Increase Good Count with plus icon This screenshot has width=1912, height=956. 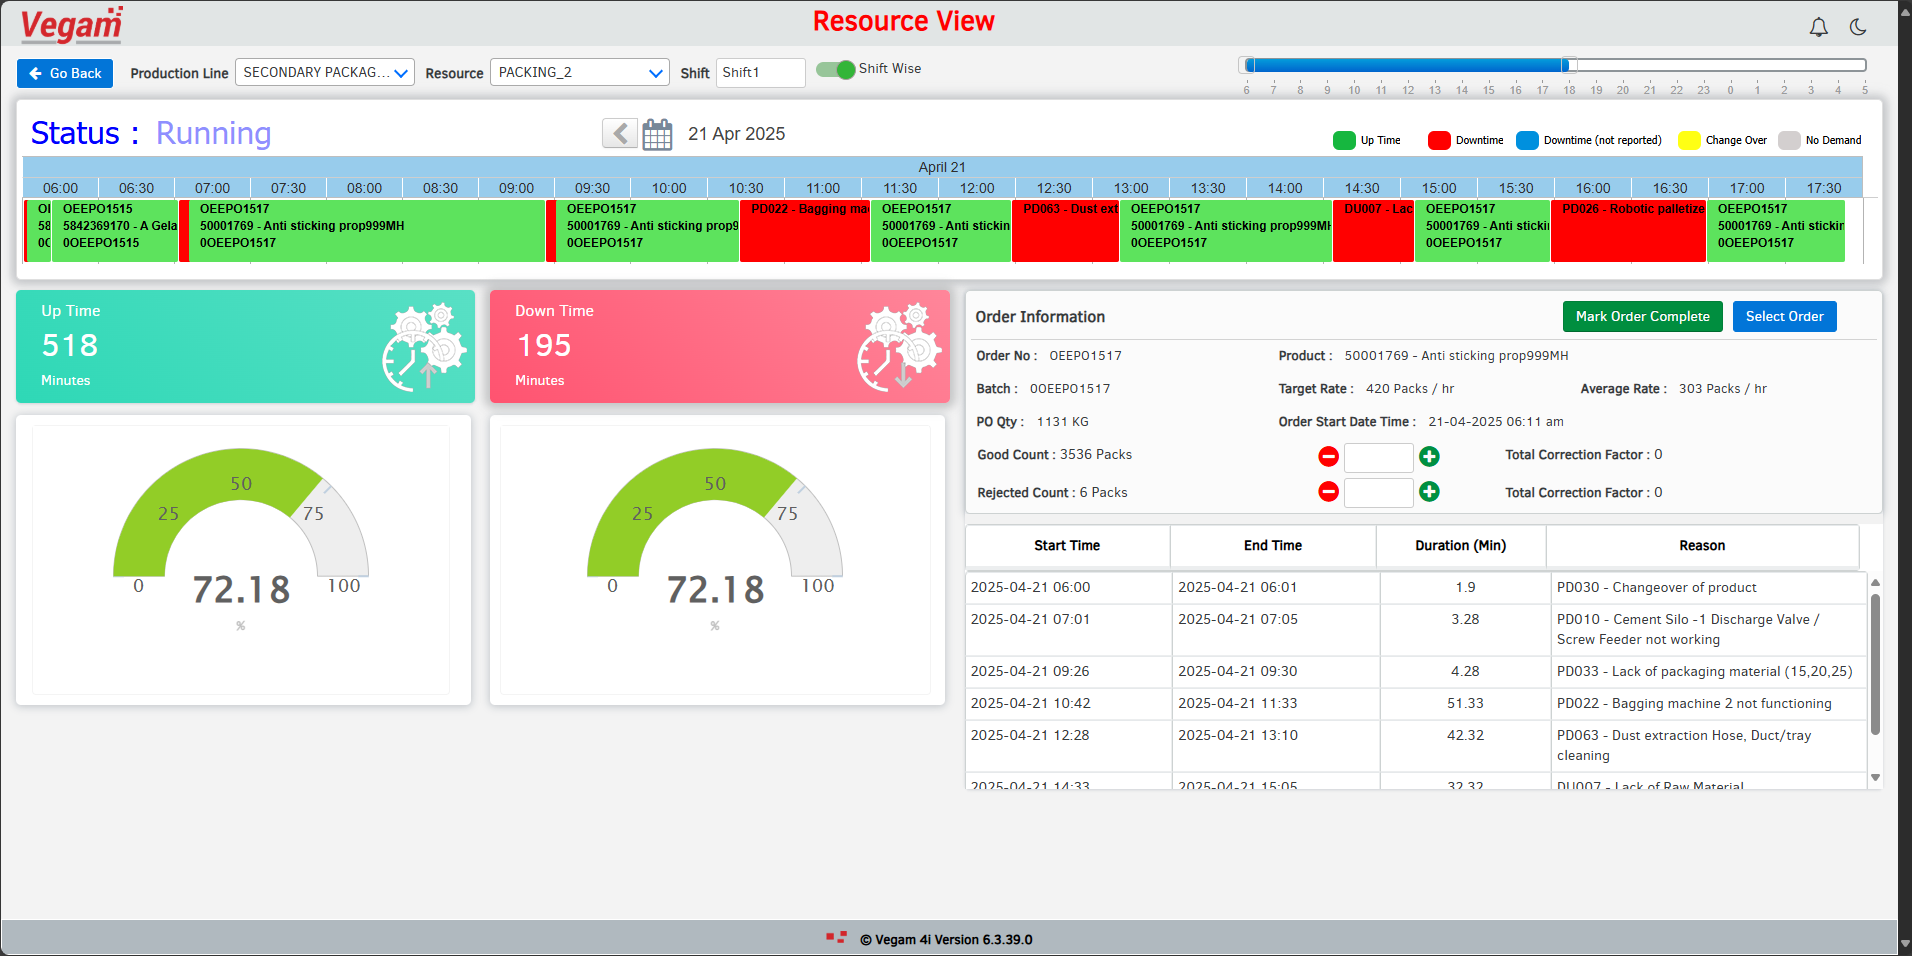(1429, 456)
